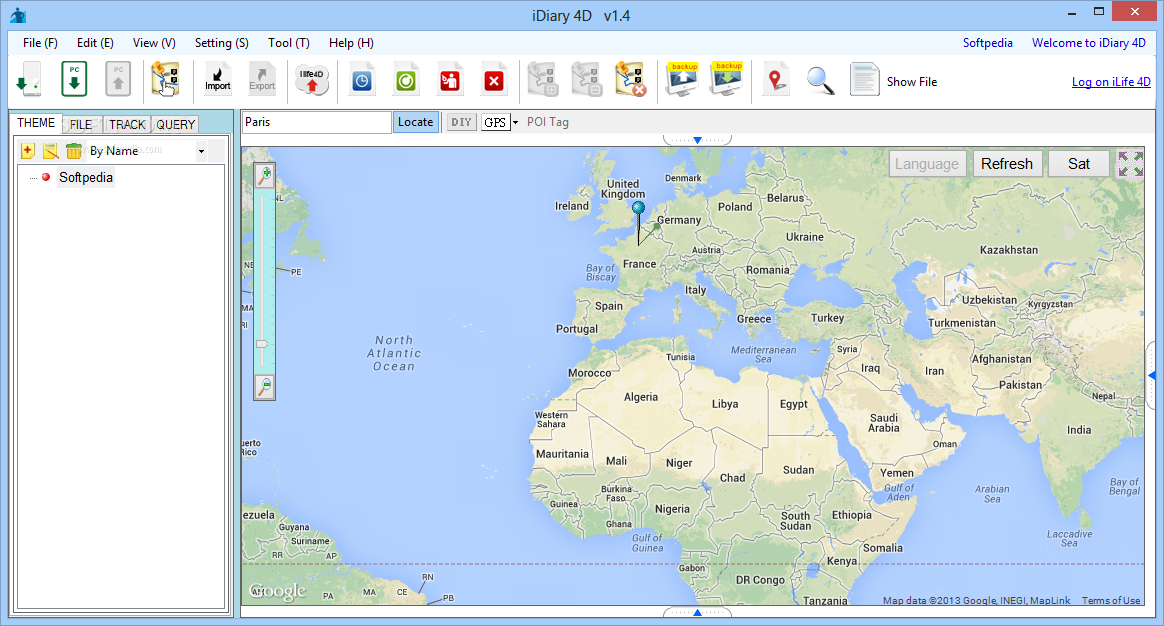
Task: Add a new theme with yellow plus icon
Action: (x=27, y=151)
